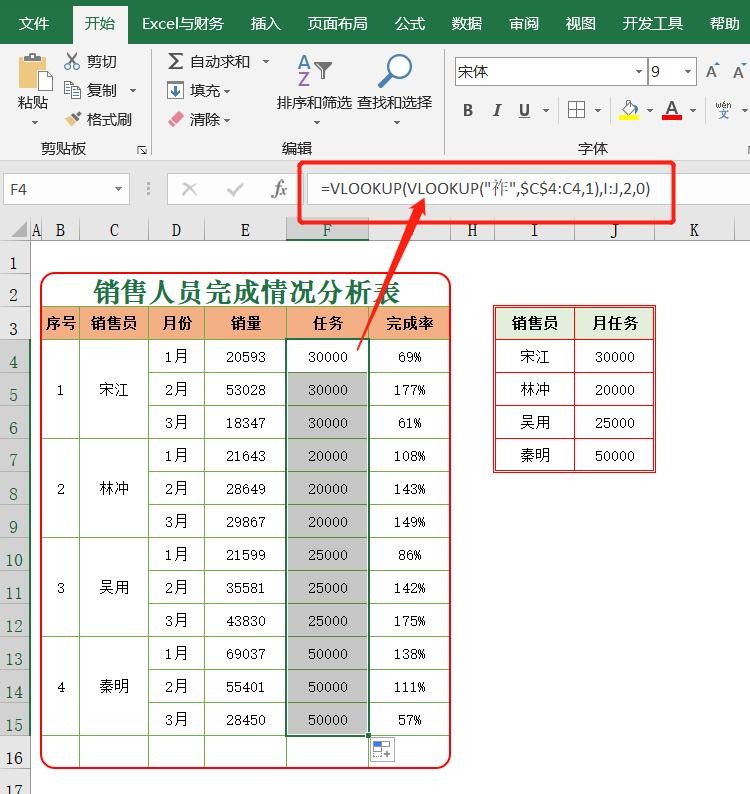Screen dimensions: 750x794
Task: Click the AutoSum (自动求和) sigma icon
Action: (175, 62)
